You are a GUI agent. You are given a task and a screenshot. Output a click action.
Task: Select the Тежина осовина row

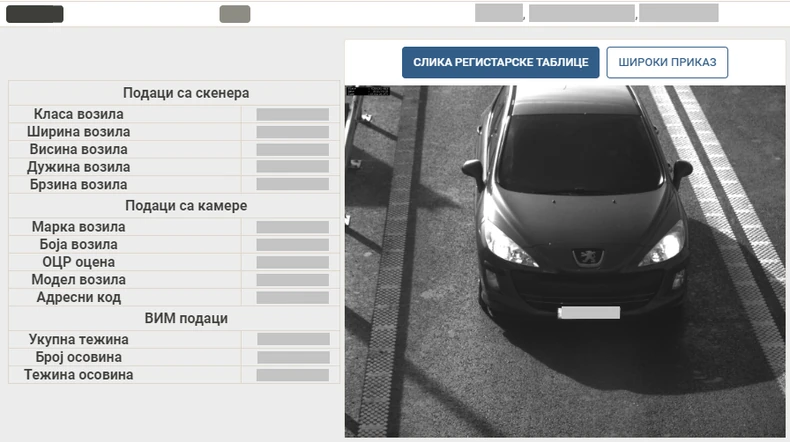tap(174, 375)
